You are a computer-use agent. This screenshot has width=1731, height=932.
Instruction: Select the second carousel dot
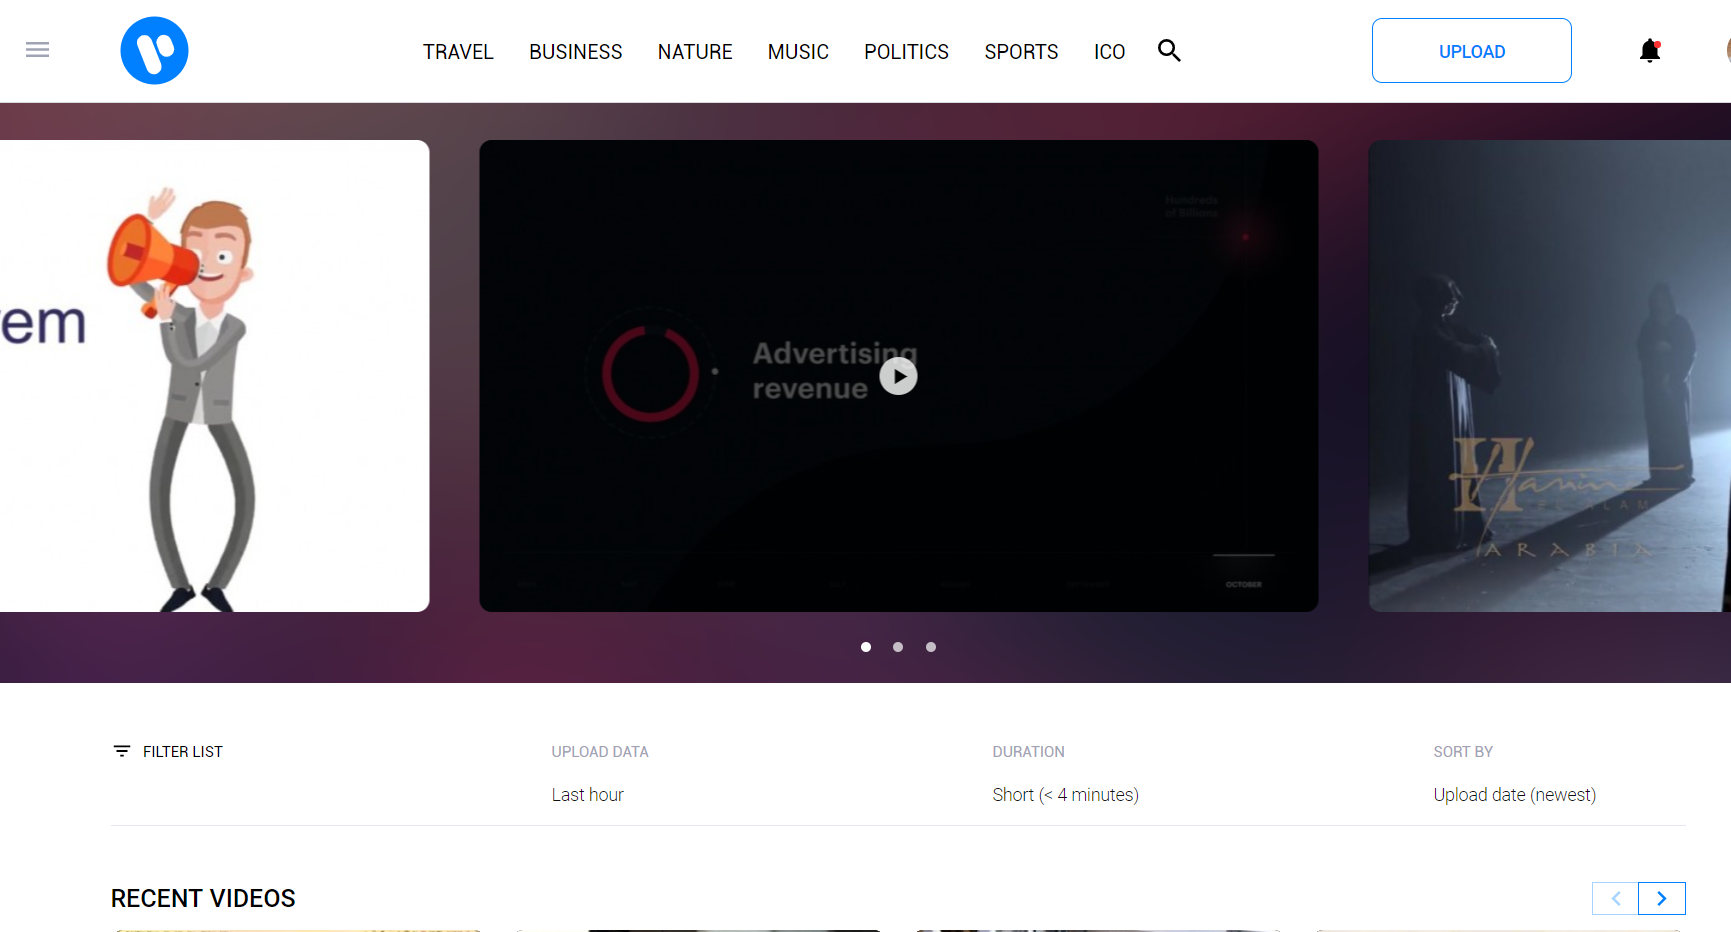pyautogui.click(x=898, y=647)
